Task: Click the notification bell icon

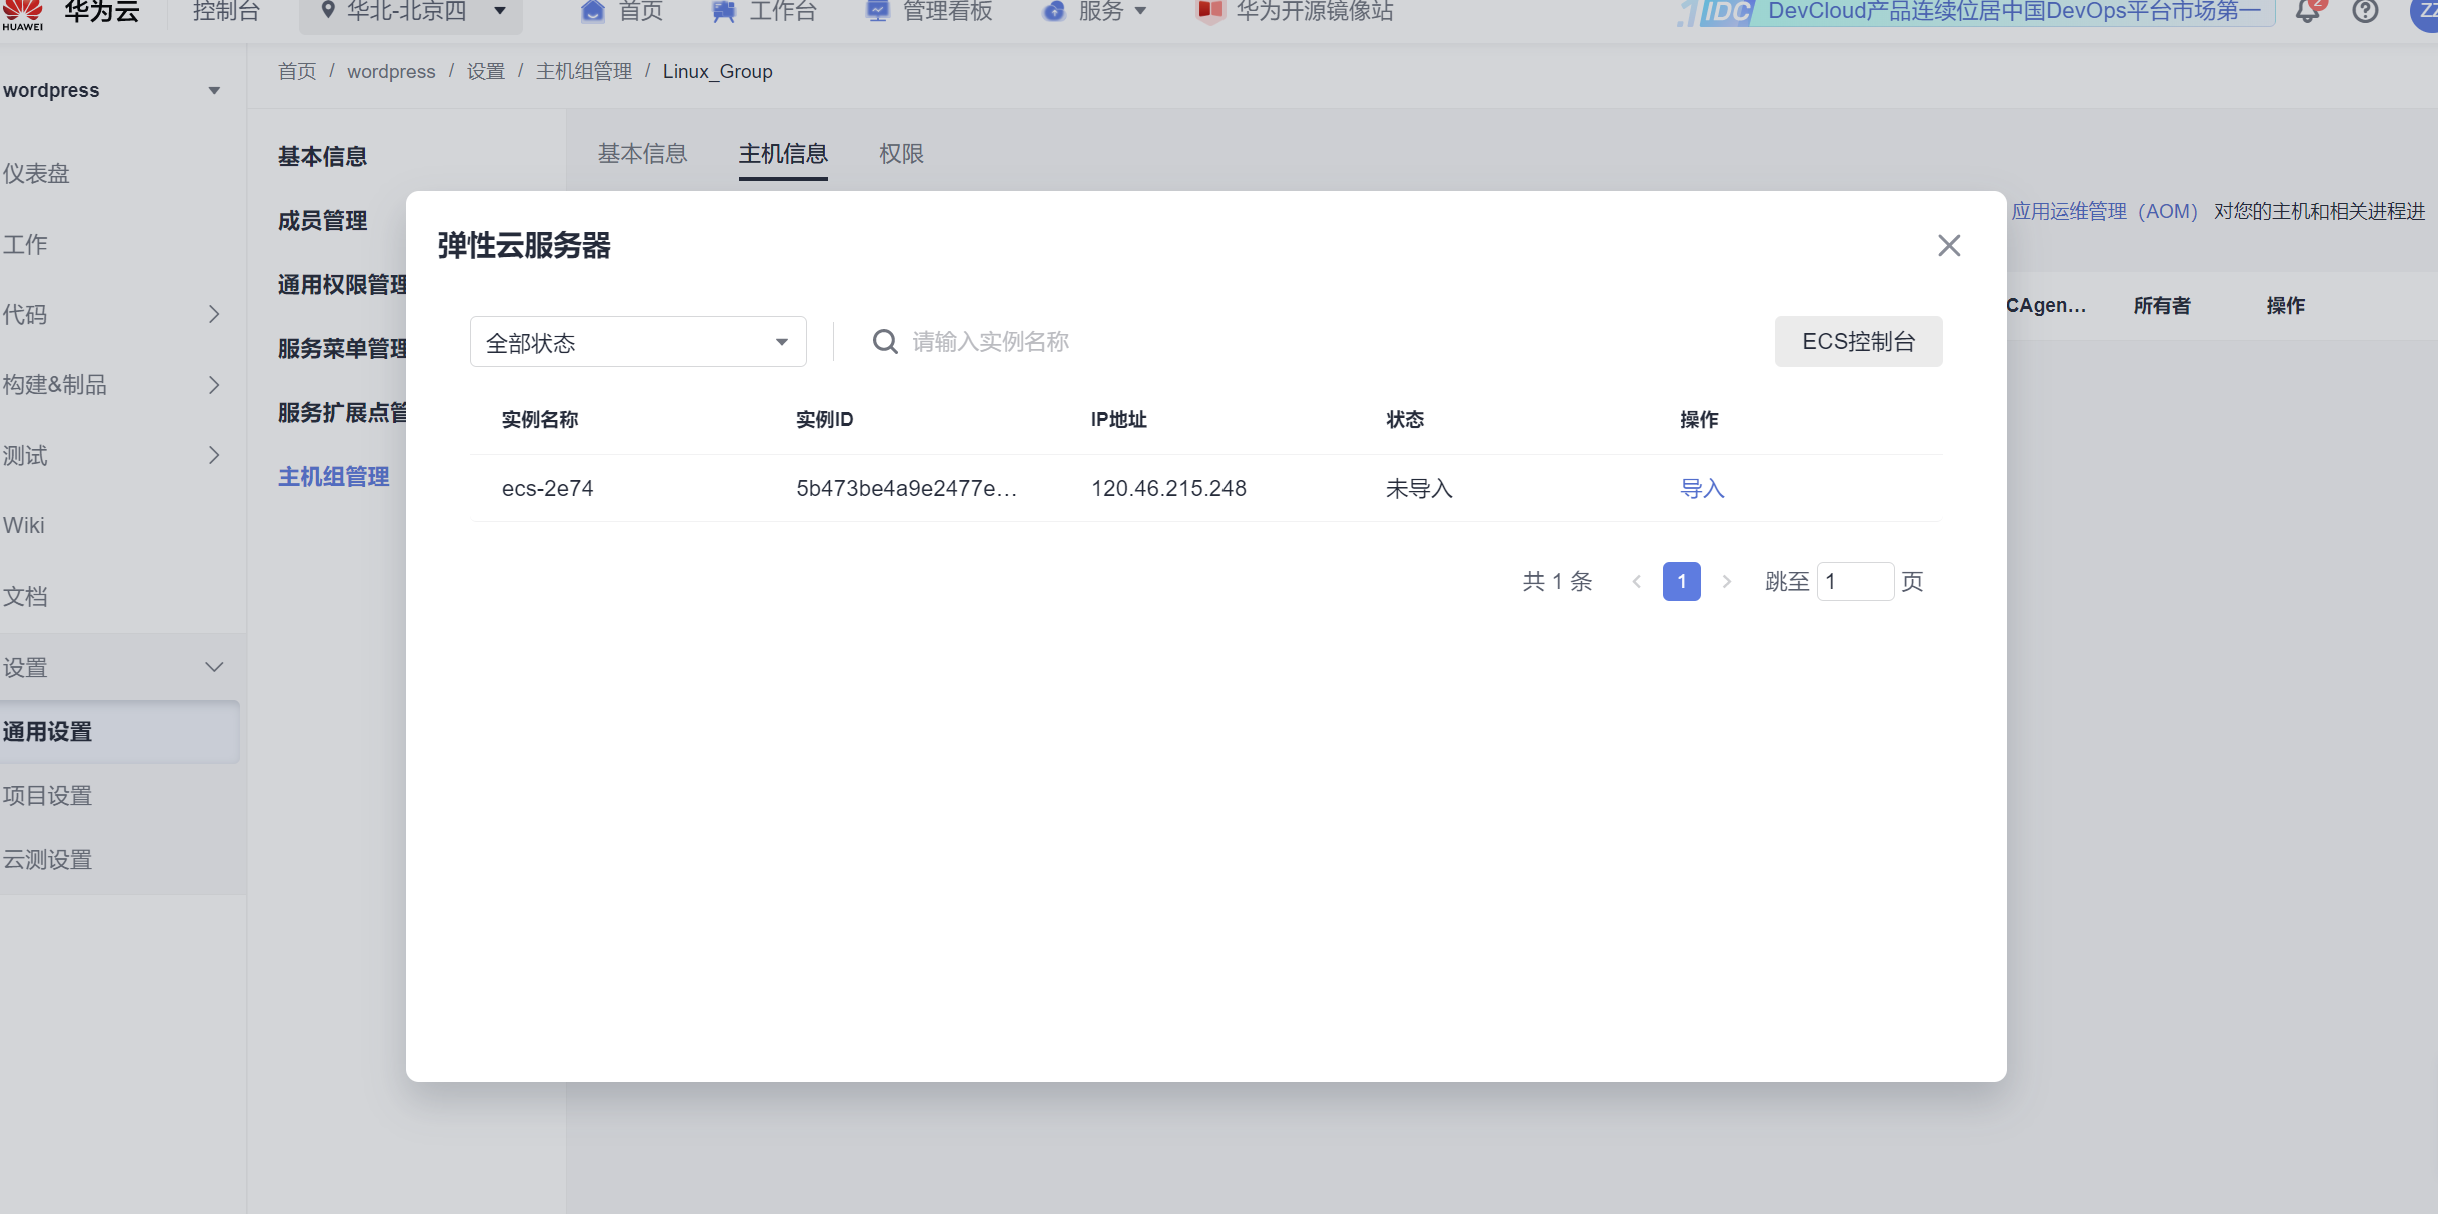Action: [x=2308, y=12]
